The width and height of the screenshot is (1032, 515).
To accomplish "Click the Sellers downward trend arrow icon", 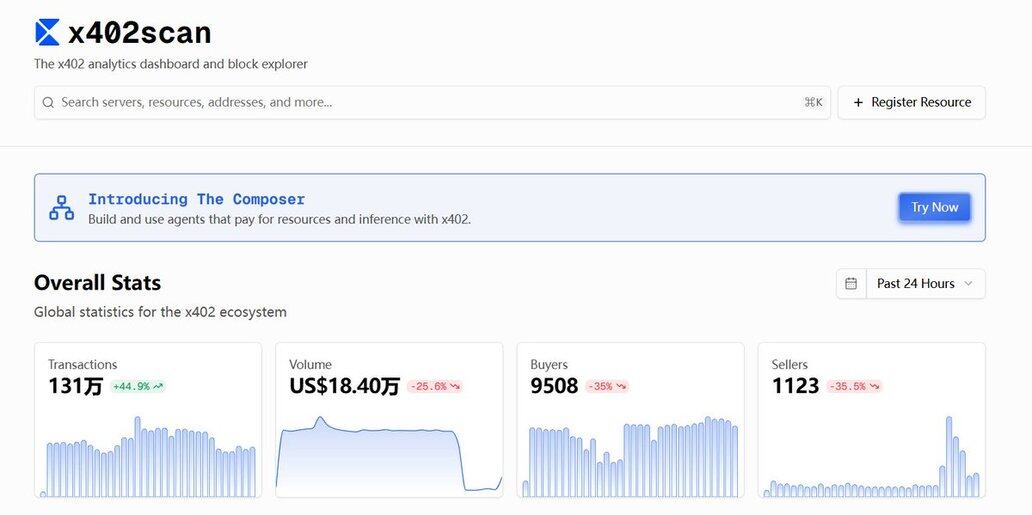I will coord(874,386).
